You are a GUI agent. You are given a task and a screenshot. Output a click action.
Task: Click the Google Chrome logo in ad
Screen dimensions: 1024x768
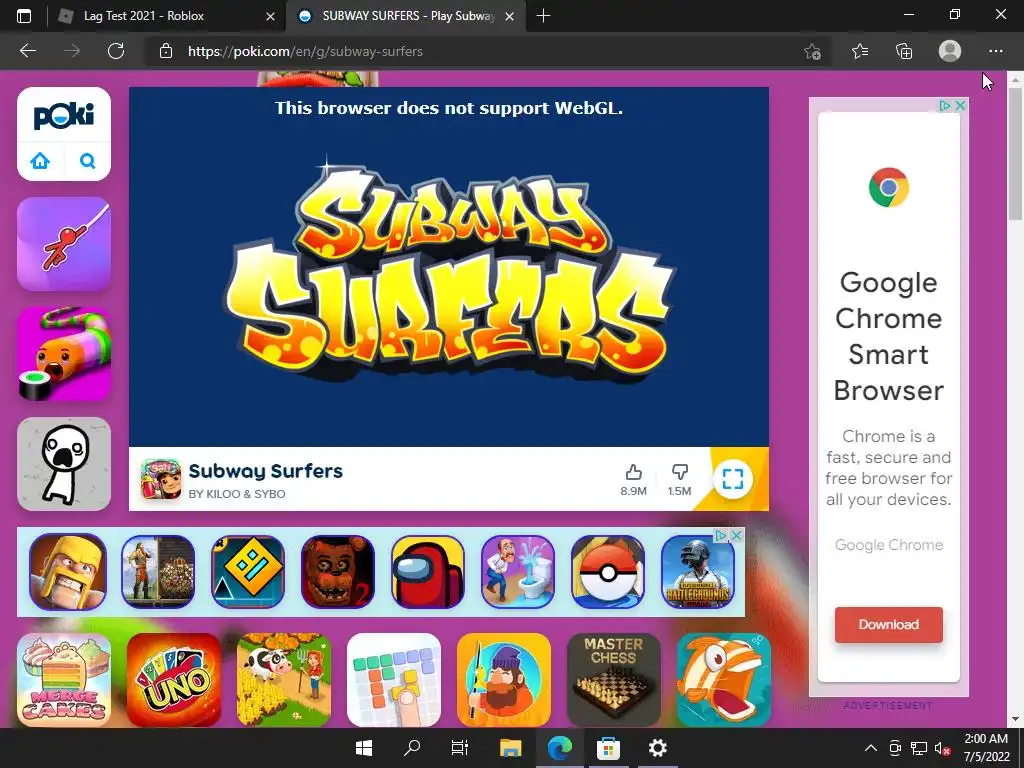(888, 187)
